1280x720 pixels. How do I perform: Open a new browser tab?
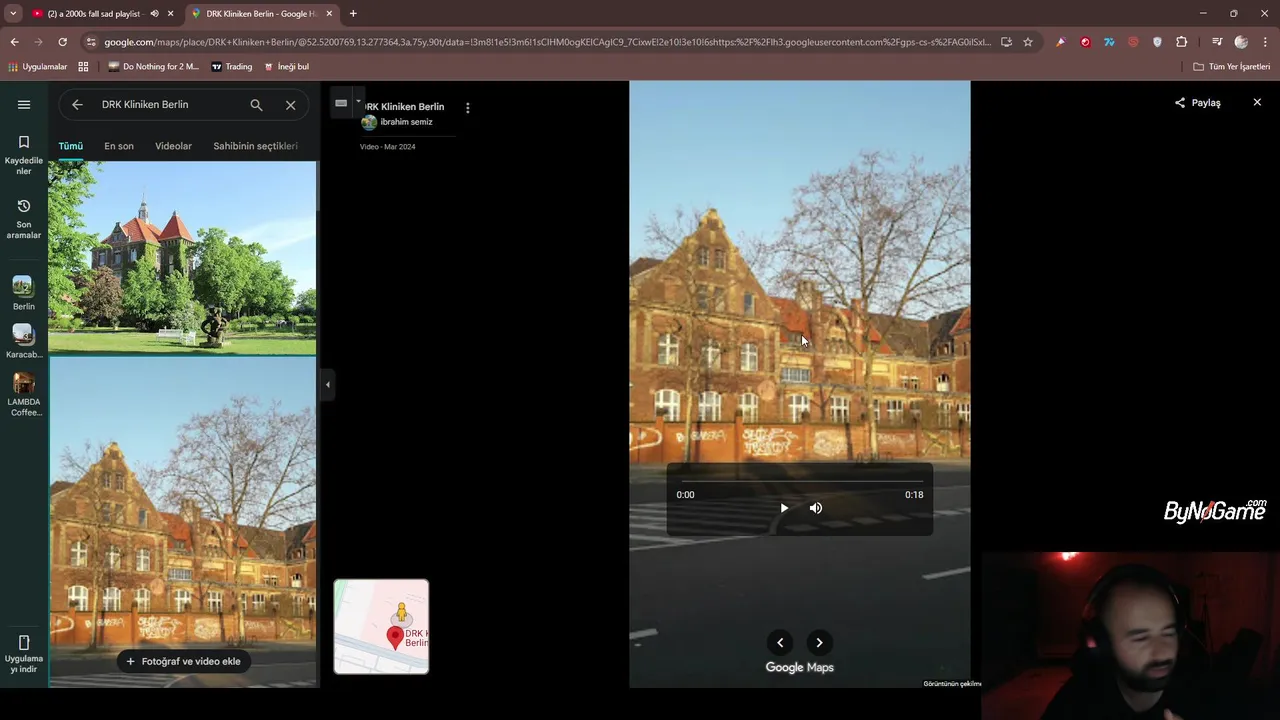(353, 14)
